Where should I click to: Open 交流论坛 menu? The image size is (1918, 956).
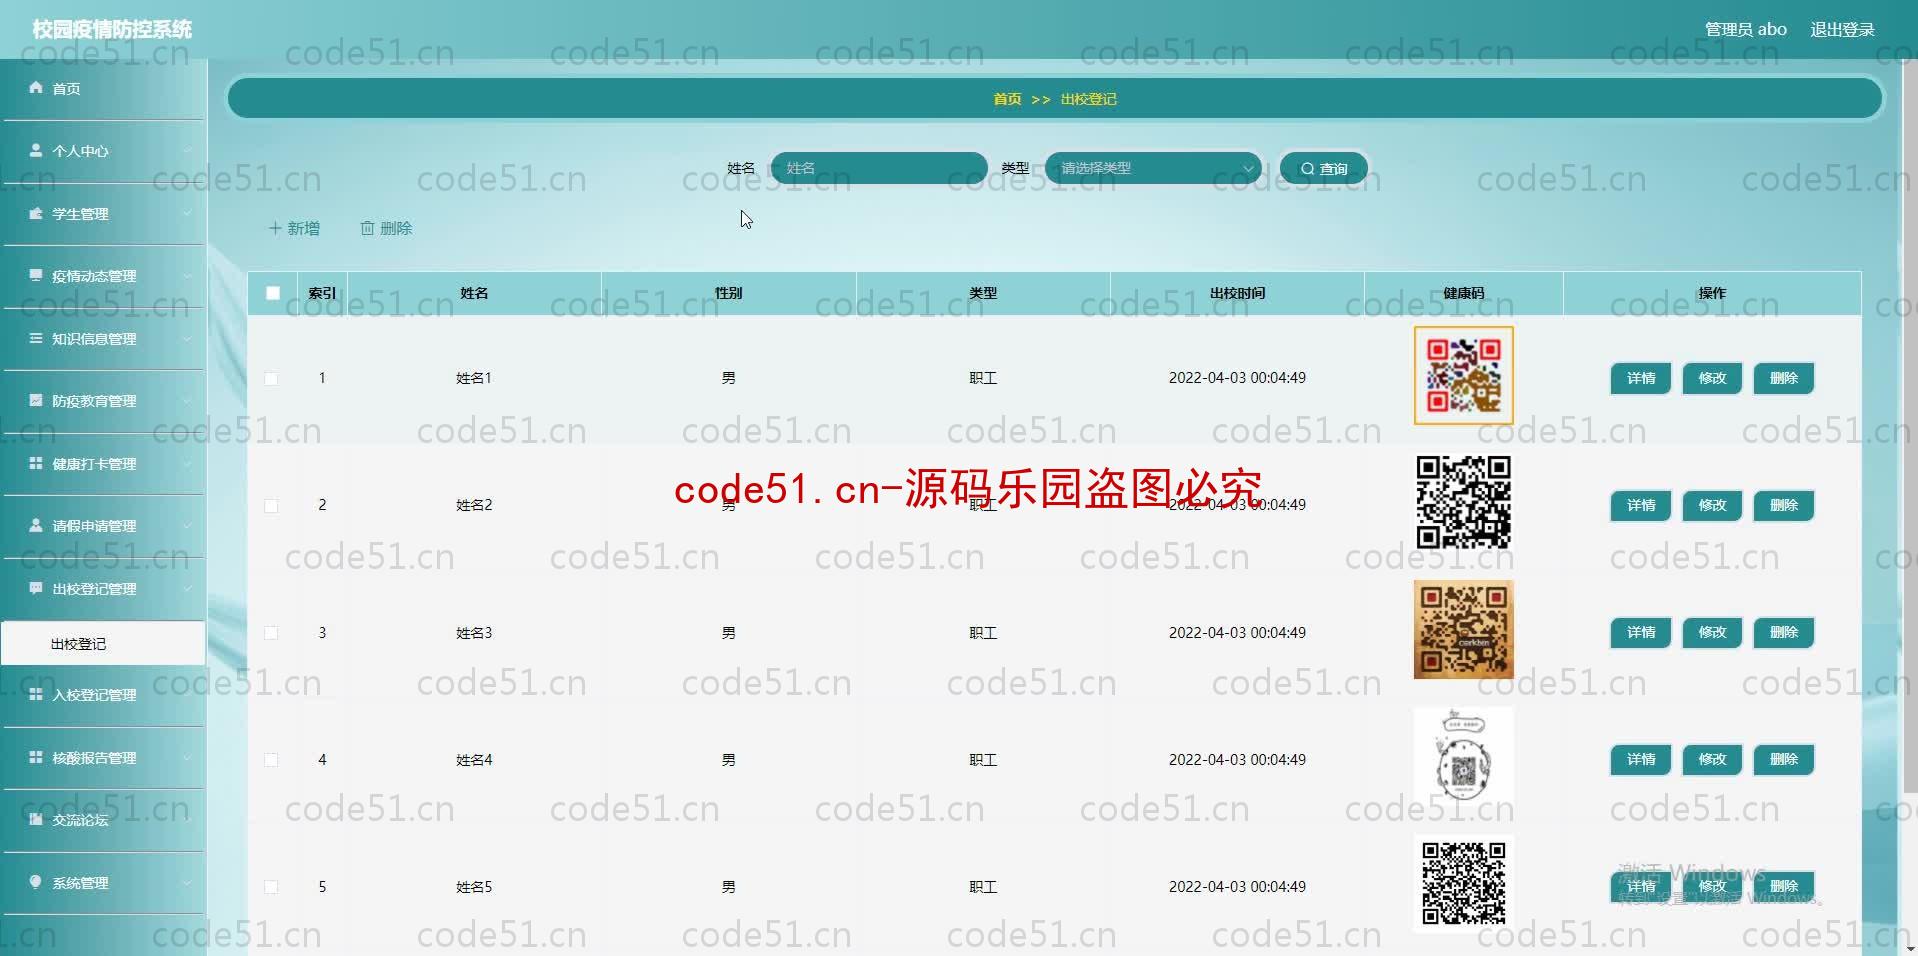pos(103,819)
